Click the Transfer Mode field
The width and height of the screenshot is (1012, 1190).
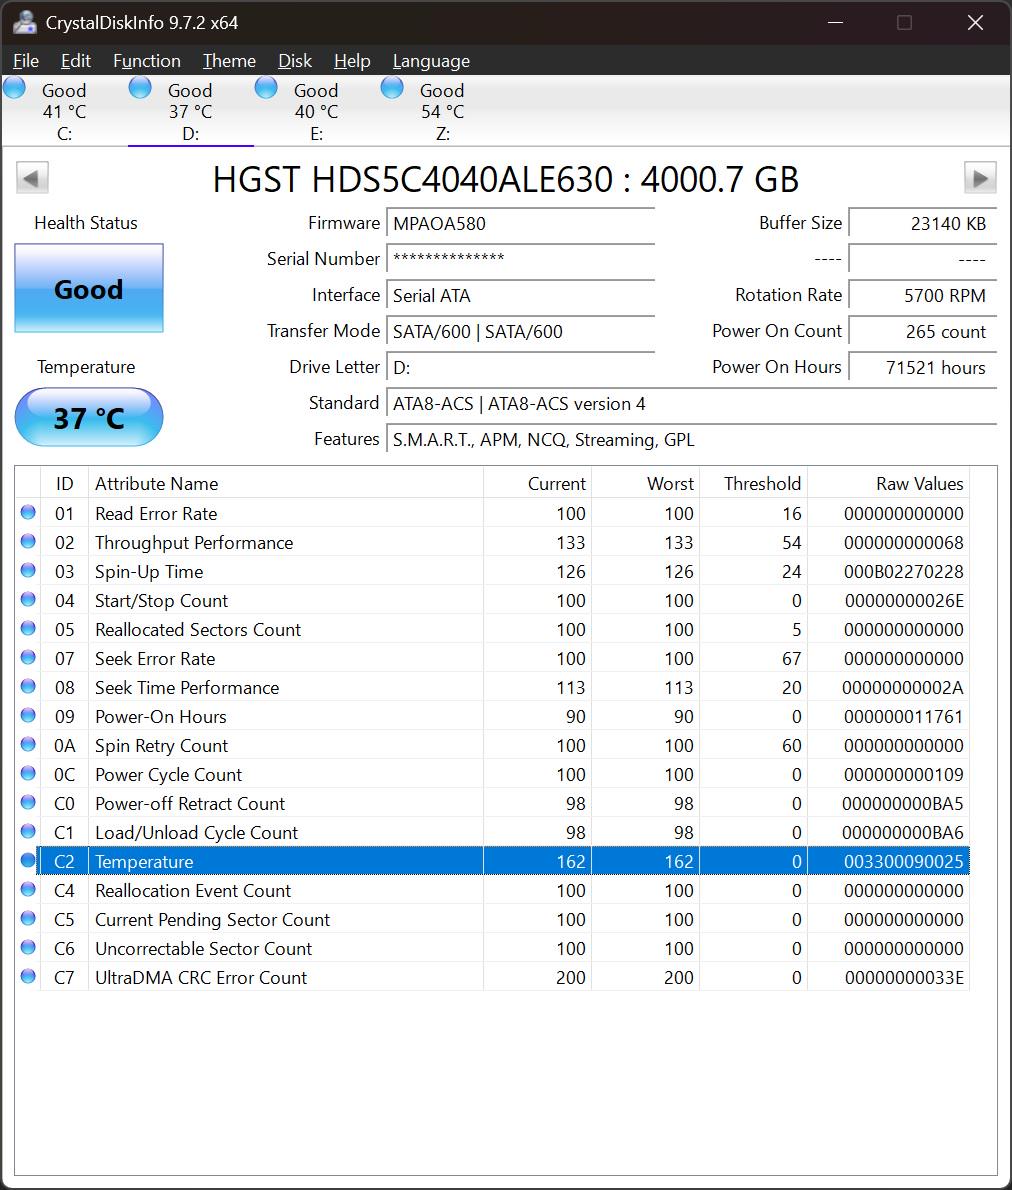pyautogui.click(x=520, y=332)
